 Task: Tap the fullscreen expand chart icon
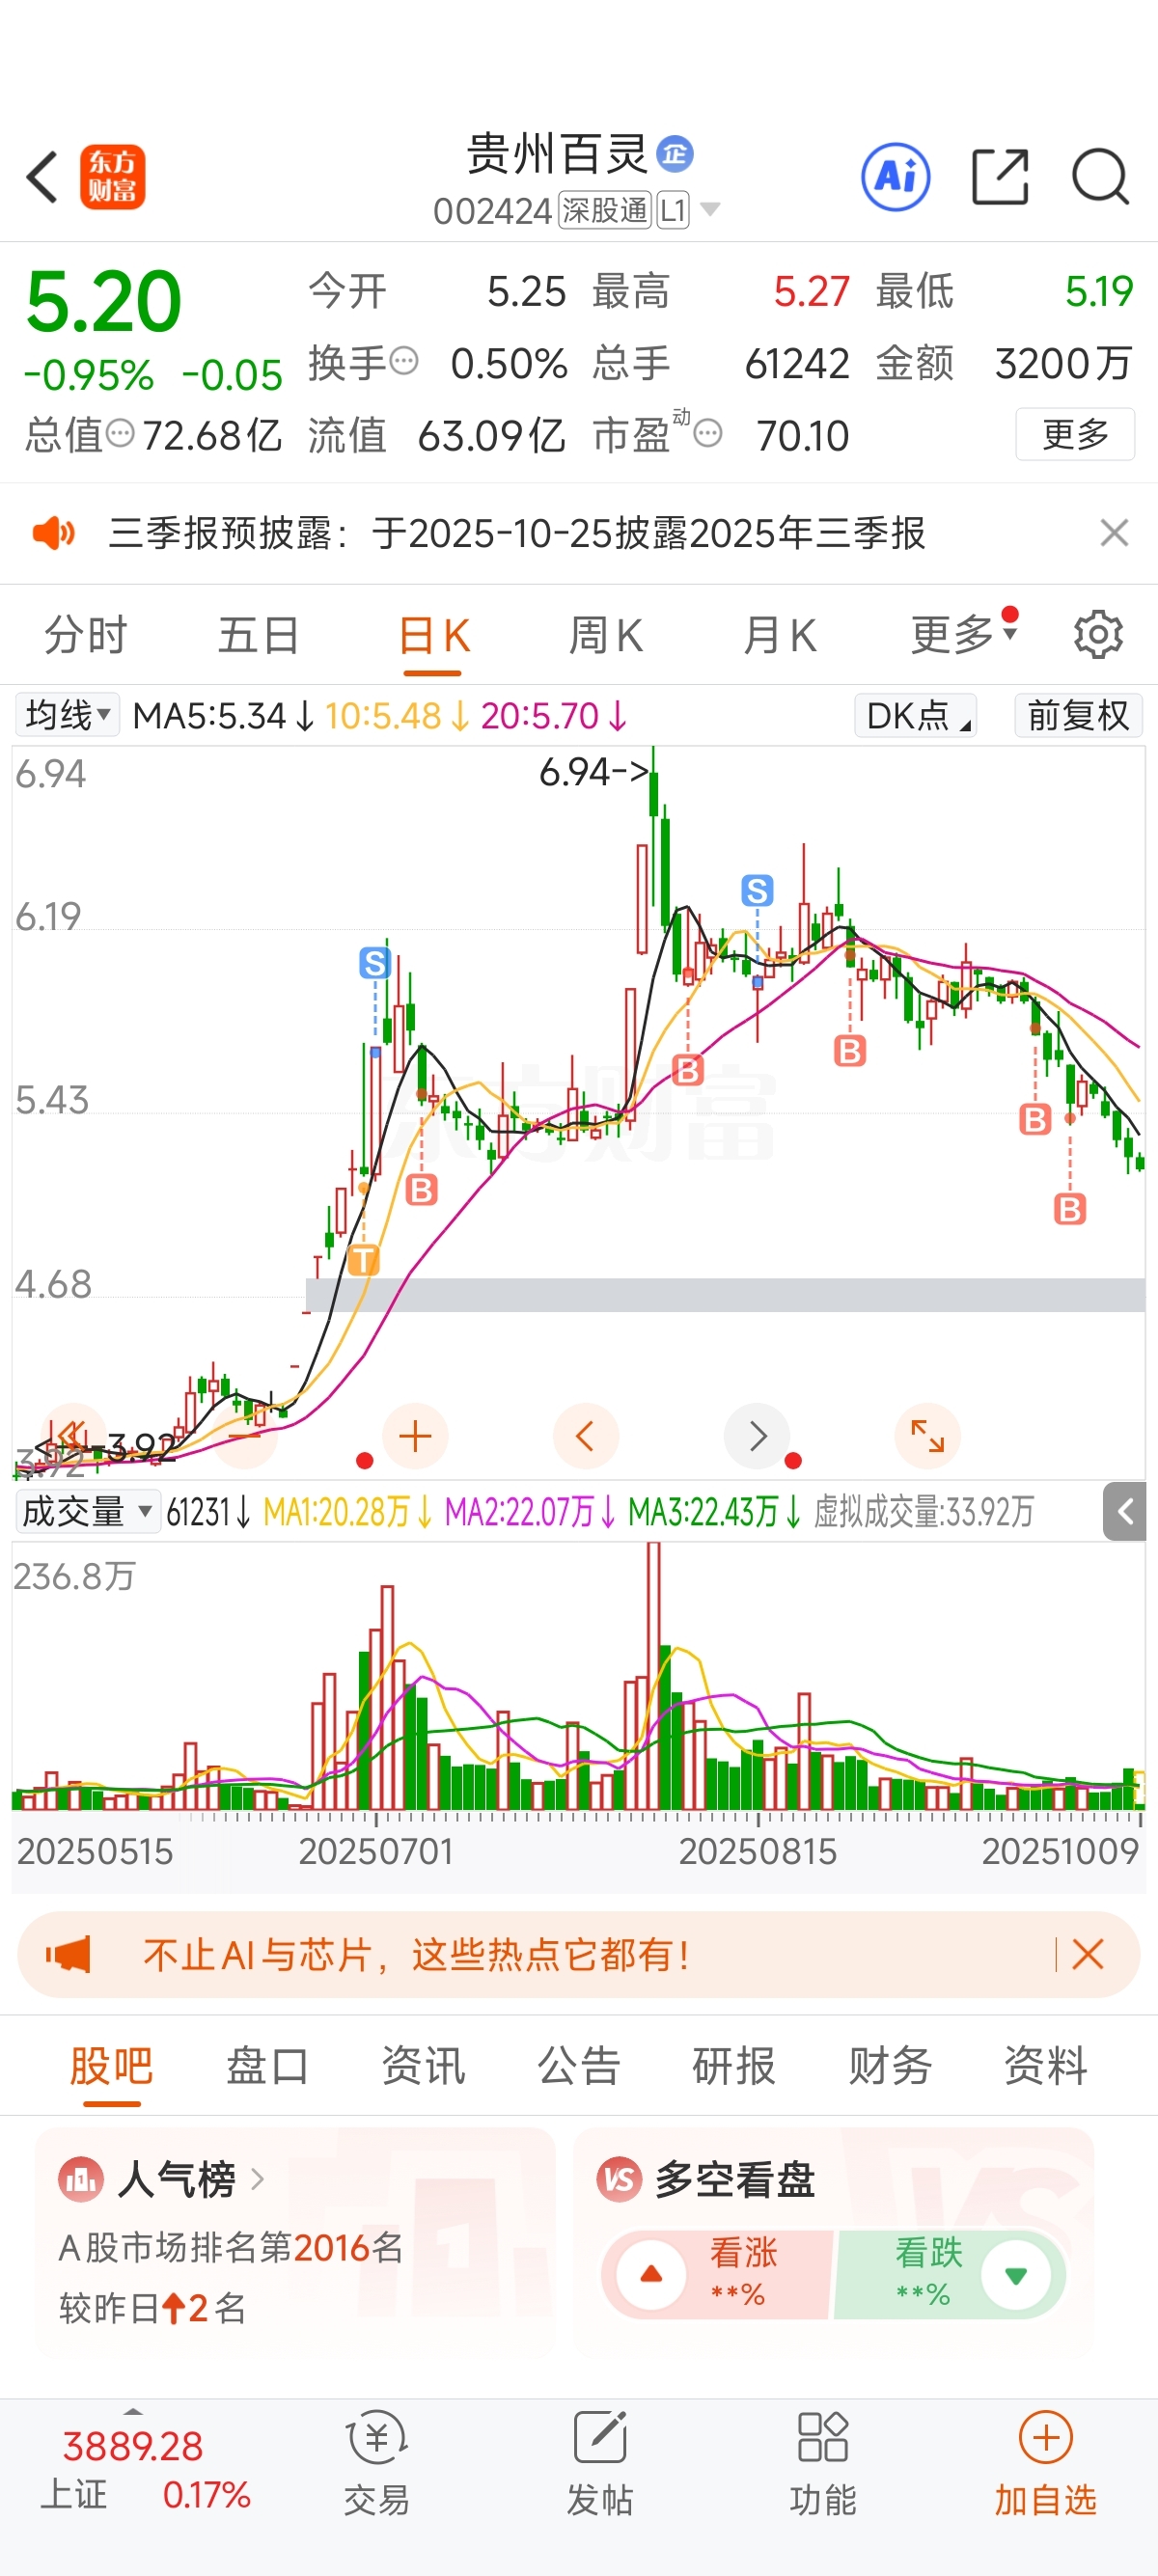928,1437
